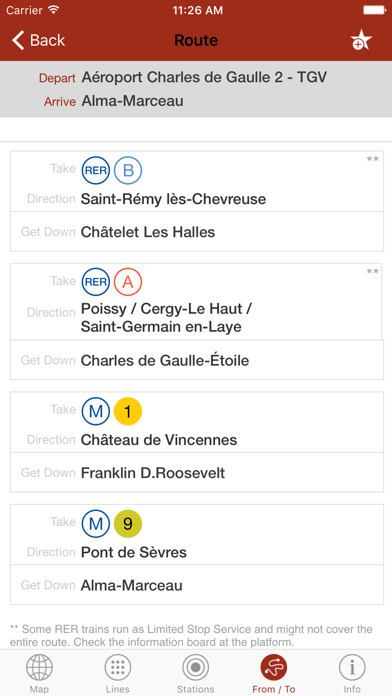The height and width of the screenshot is (696, 392).
Task: Open the Lines grid tab
Action: point(118,673)
